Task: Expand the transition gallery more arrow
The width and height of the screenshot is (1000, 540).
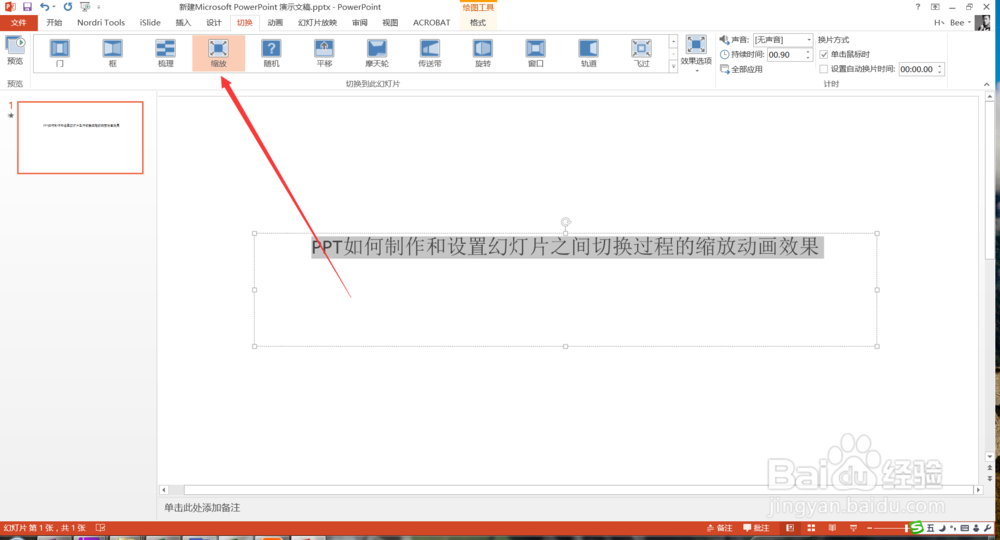Action: tap(673, 66)
